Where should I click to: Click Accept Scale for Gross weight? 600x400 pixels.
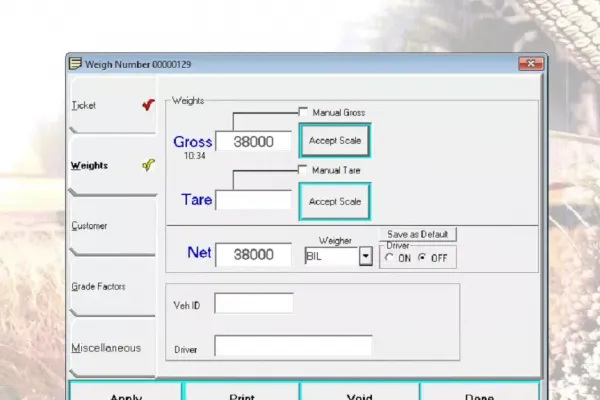tap(335, 140)
